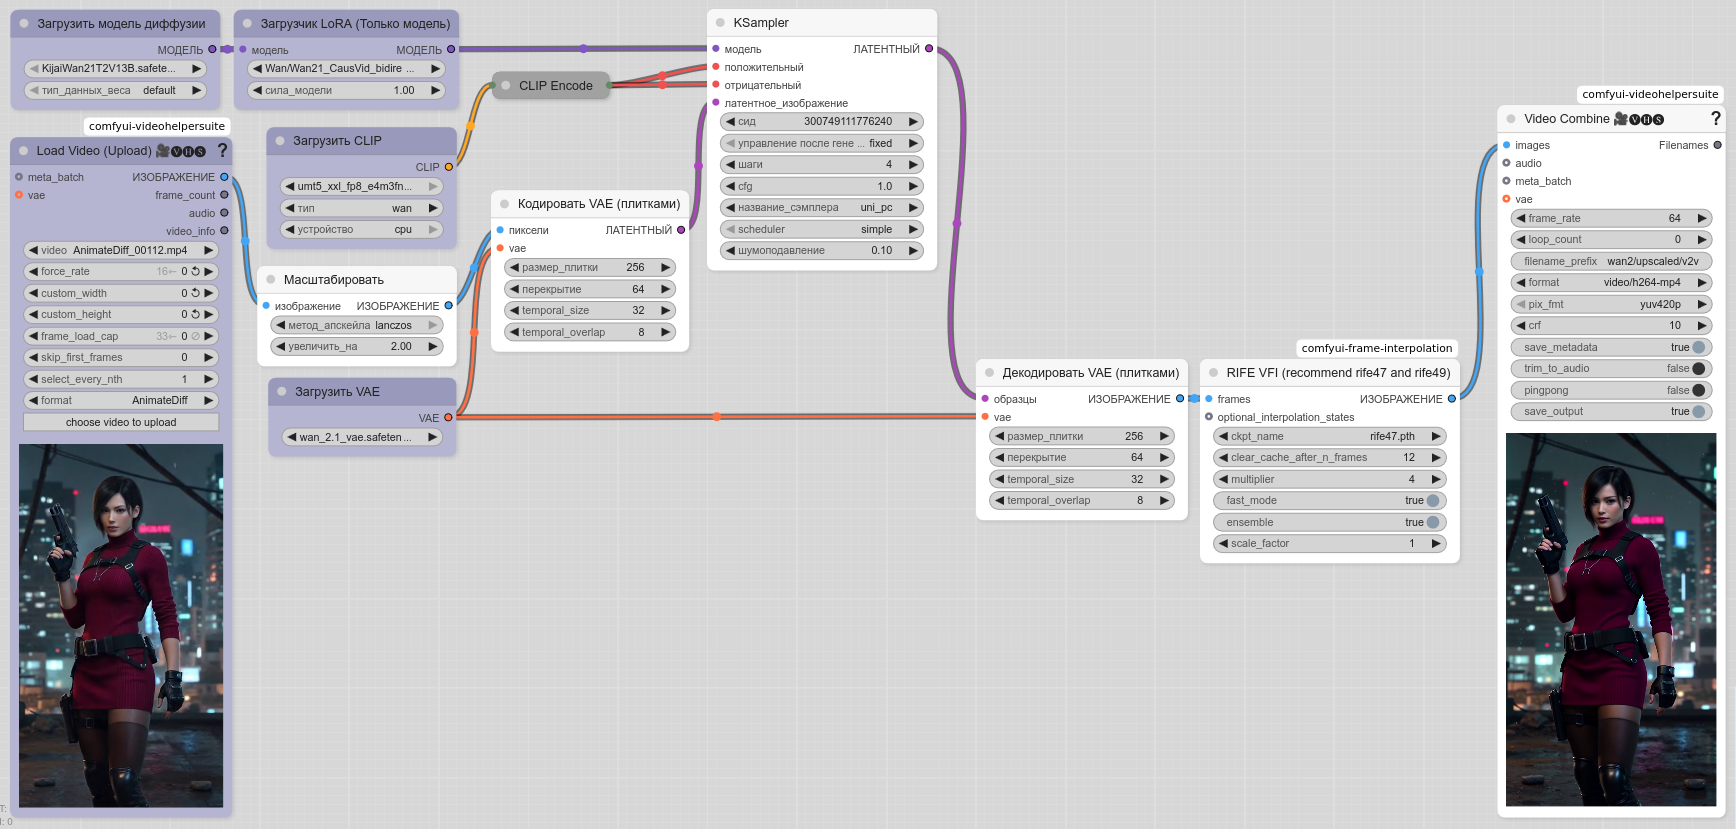Viewport: 1736px width, 829px height.
Task: Collapse the Загрузить модель диффузии node dot
Action: [24, 24]
